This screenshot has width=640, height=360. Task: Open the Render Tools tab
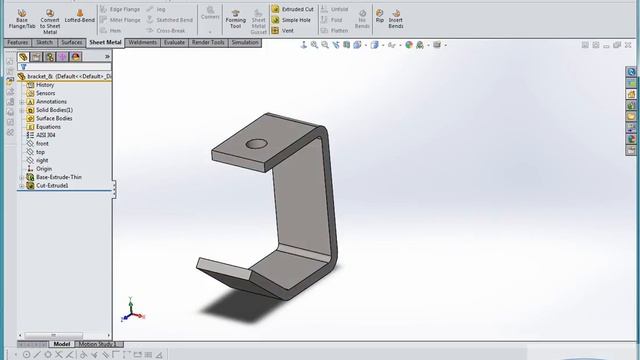tap(208, 42)
